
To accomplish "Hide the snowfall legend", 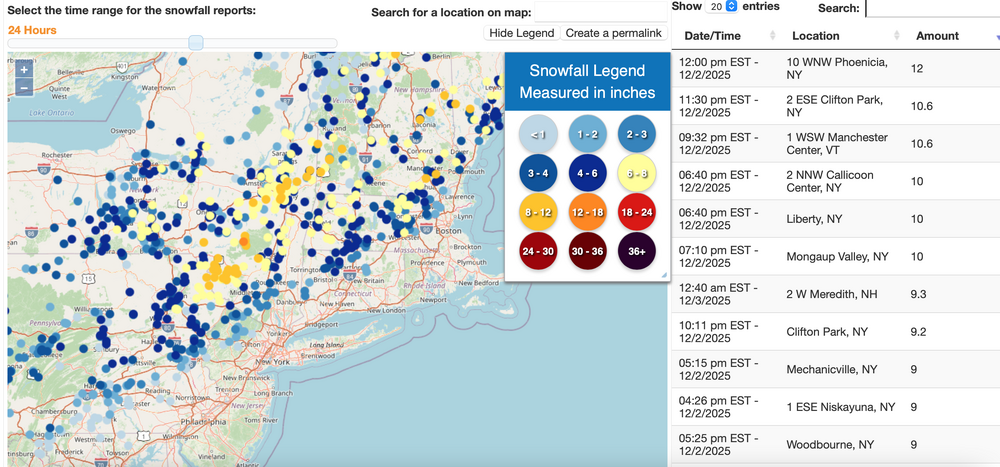I will tap(521, 33).
